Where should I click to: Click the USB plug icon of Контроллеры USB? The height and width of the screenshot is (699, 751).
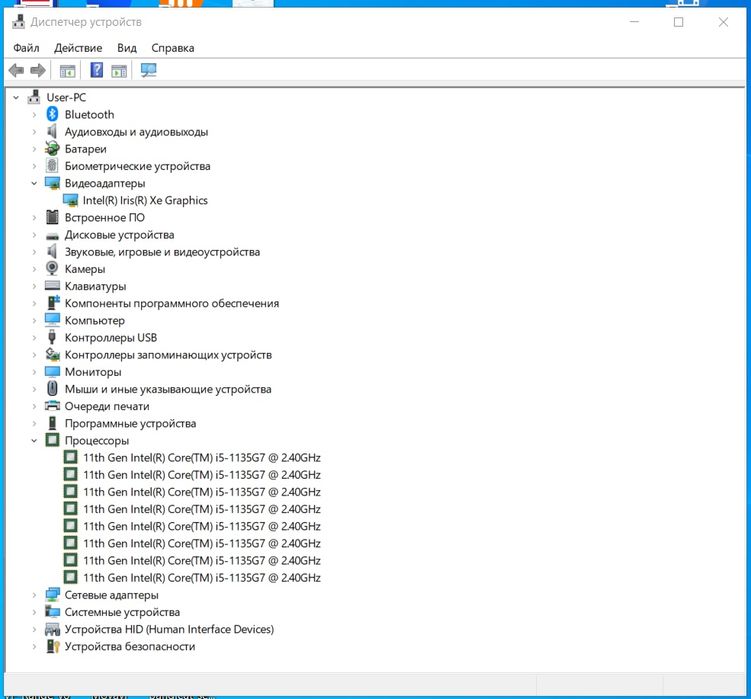coord(52,337)
